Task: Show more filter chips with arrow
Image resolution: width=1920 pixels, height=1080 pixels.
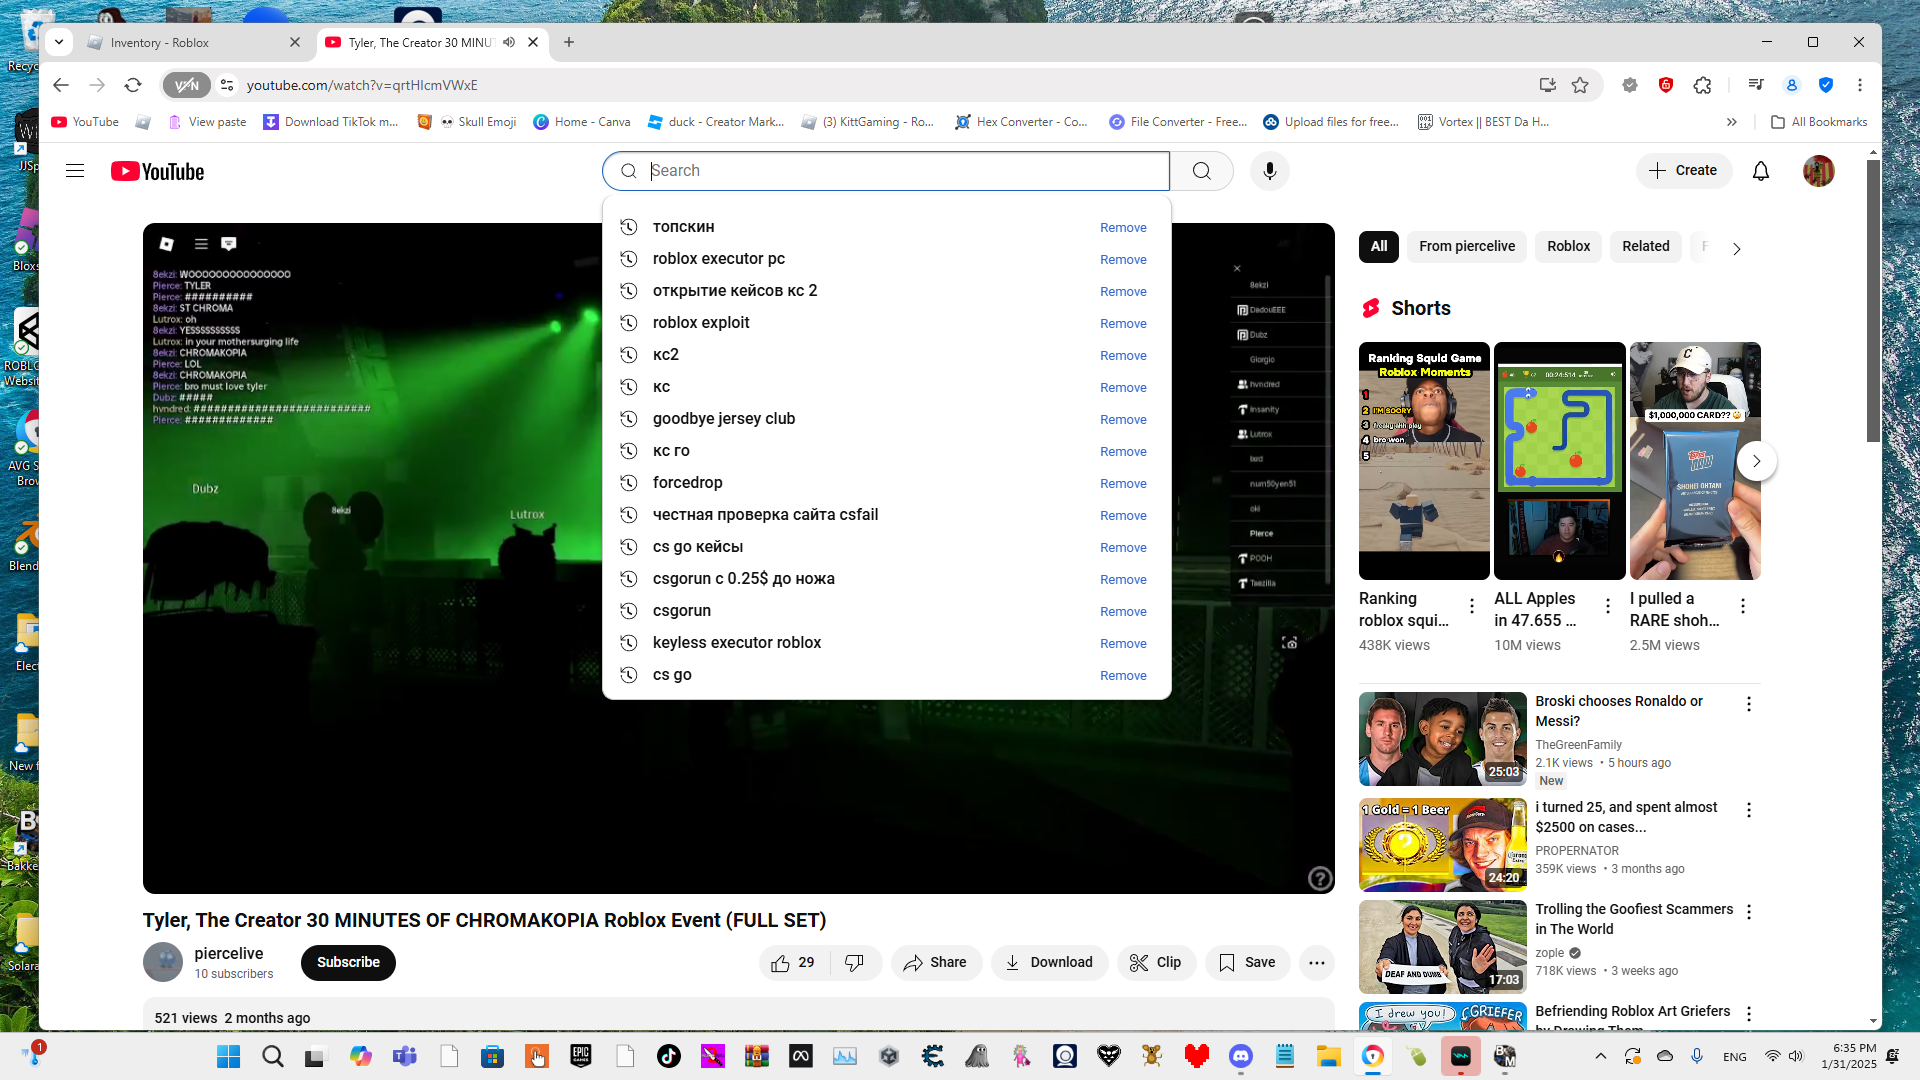Action: 1736,248
